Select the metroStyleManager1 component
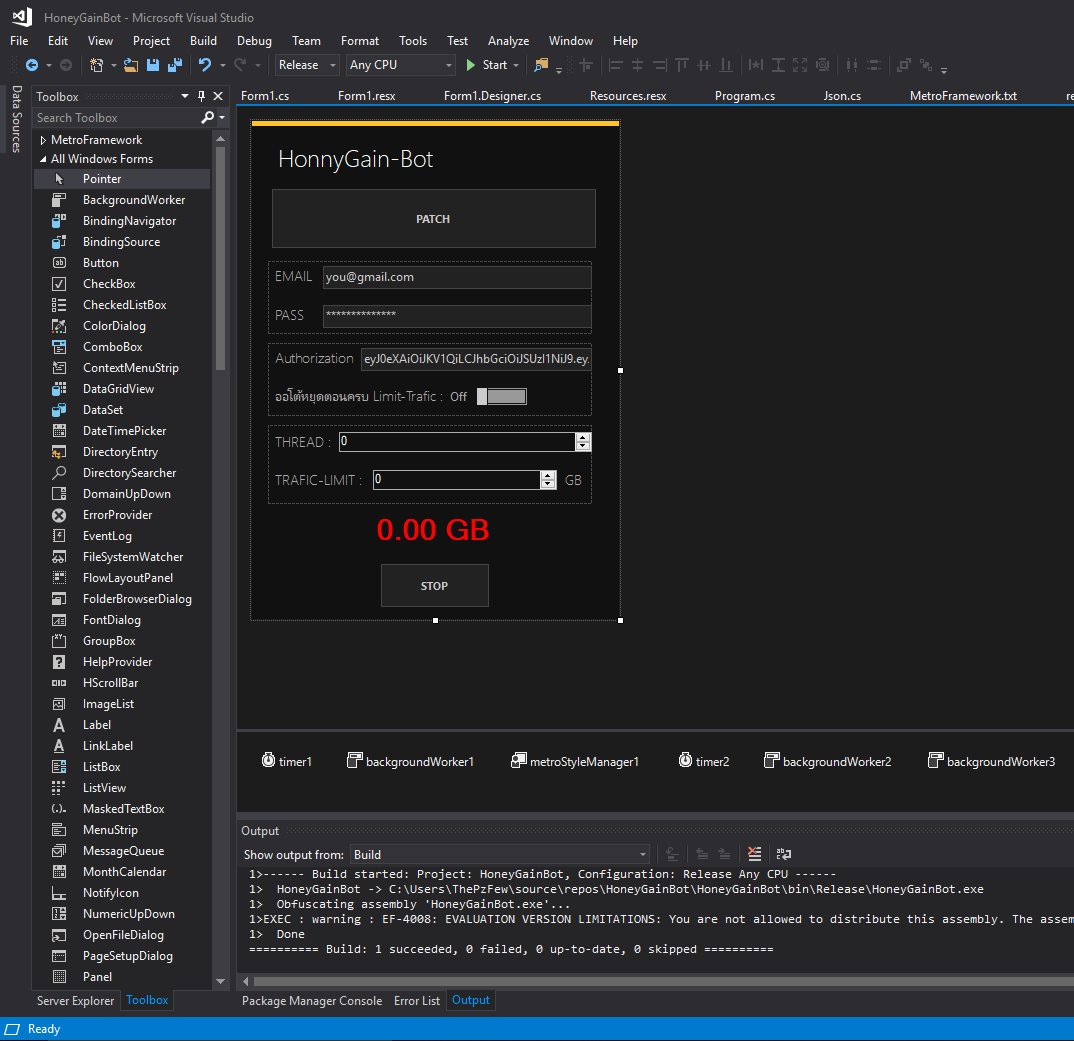Image resolution: width=1074 pixels, height=1041 pixels. coord(575,761)
